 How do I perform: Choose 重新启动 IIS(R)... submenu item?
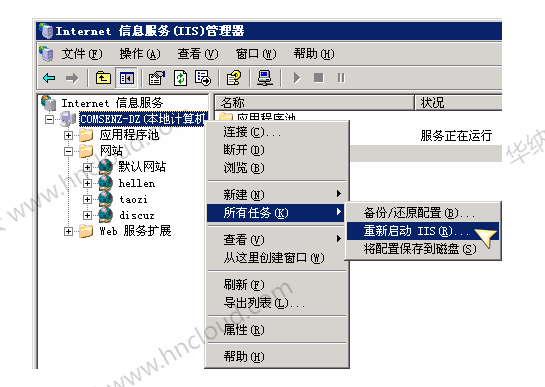click(x=423, y=231)
